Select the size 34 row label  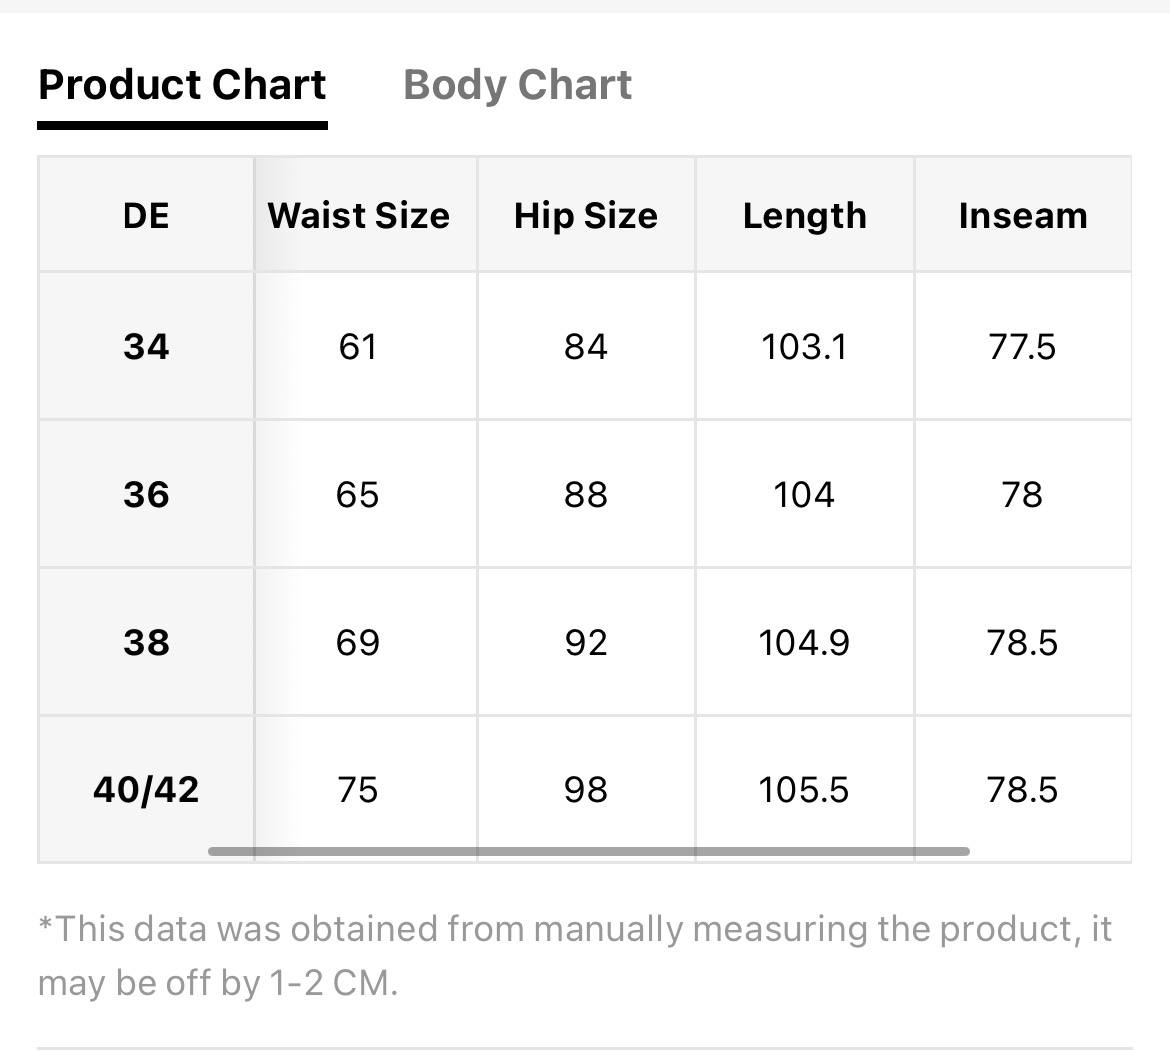[146, 346]
